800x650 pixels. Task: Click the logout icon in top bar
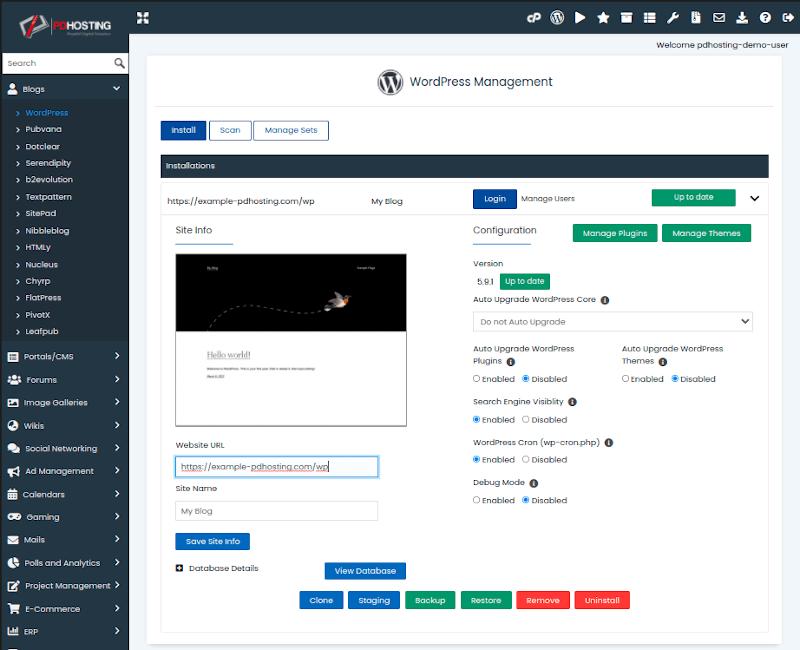click(788, 18)
